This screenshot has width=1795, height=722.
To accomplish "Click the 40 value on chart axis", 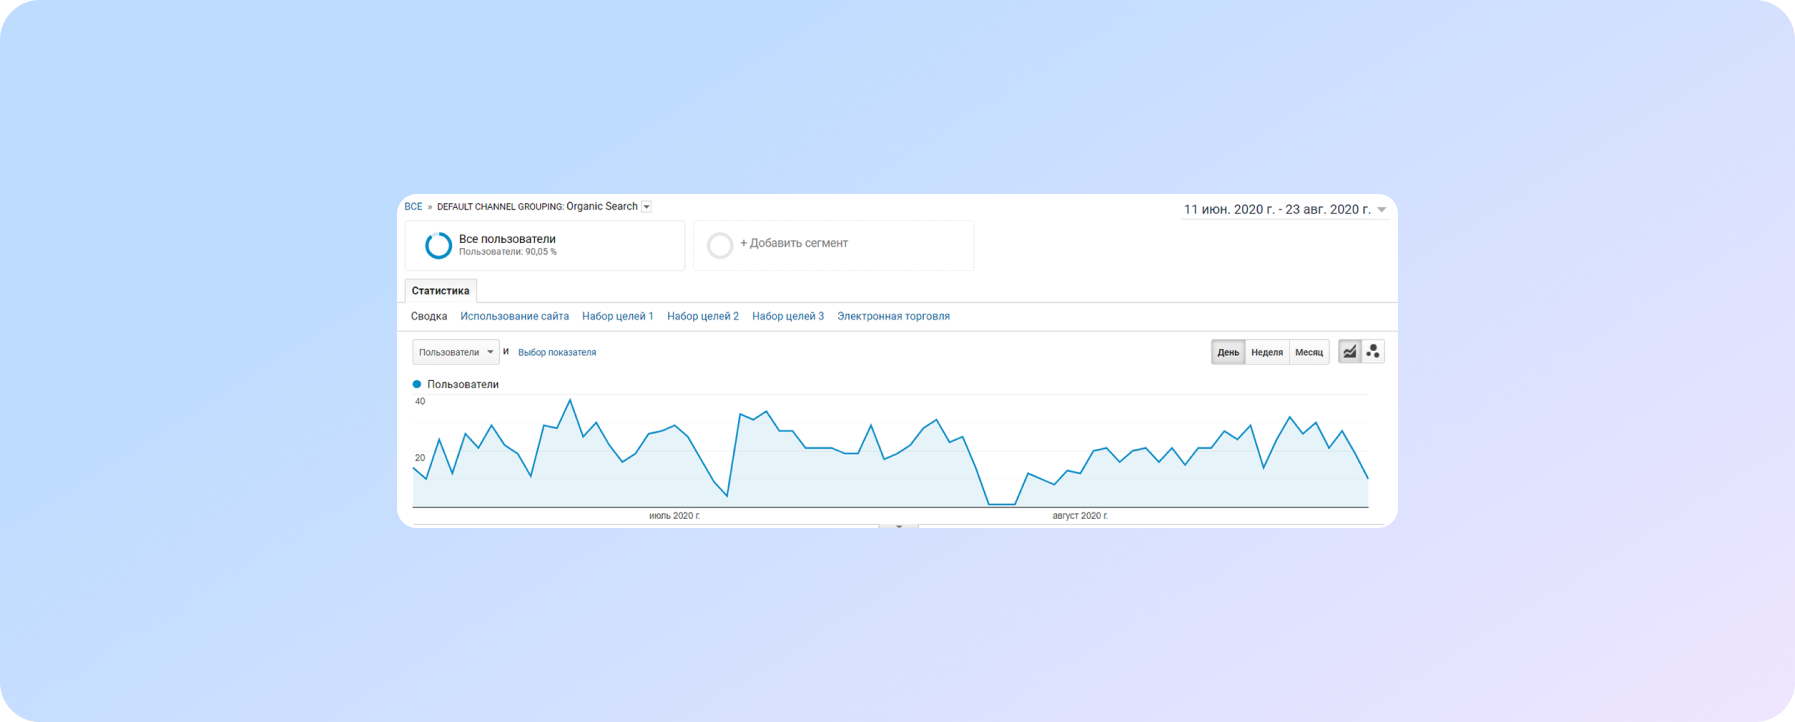I will point(420,401).
